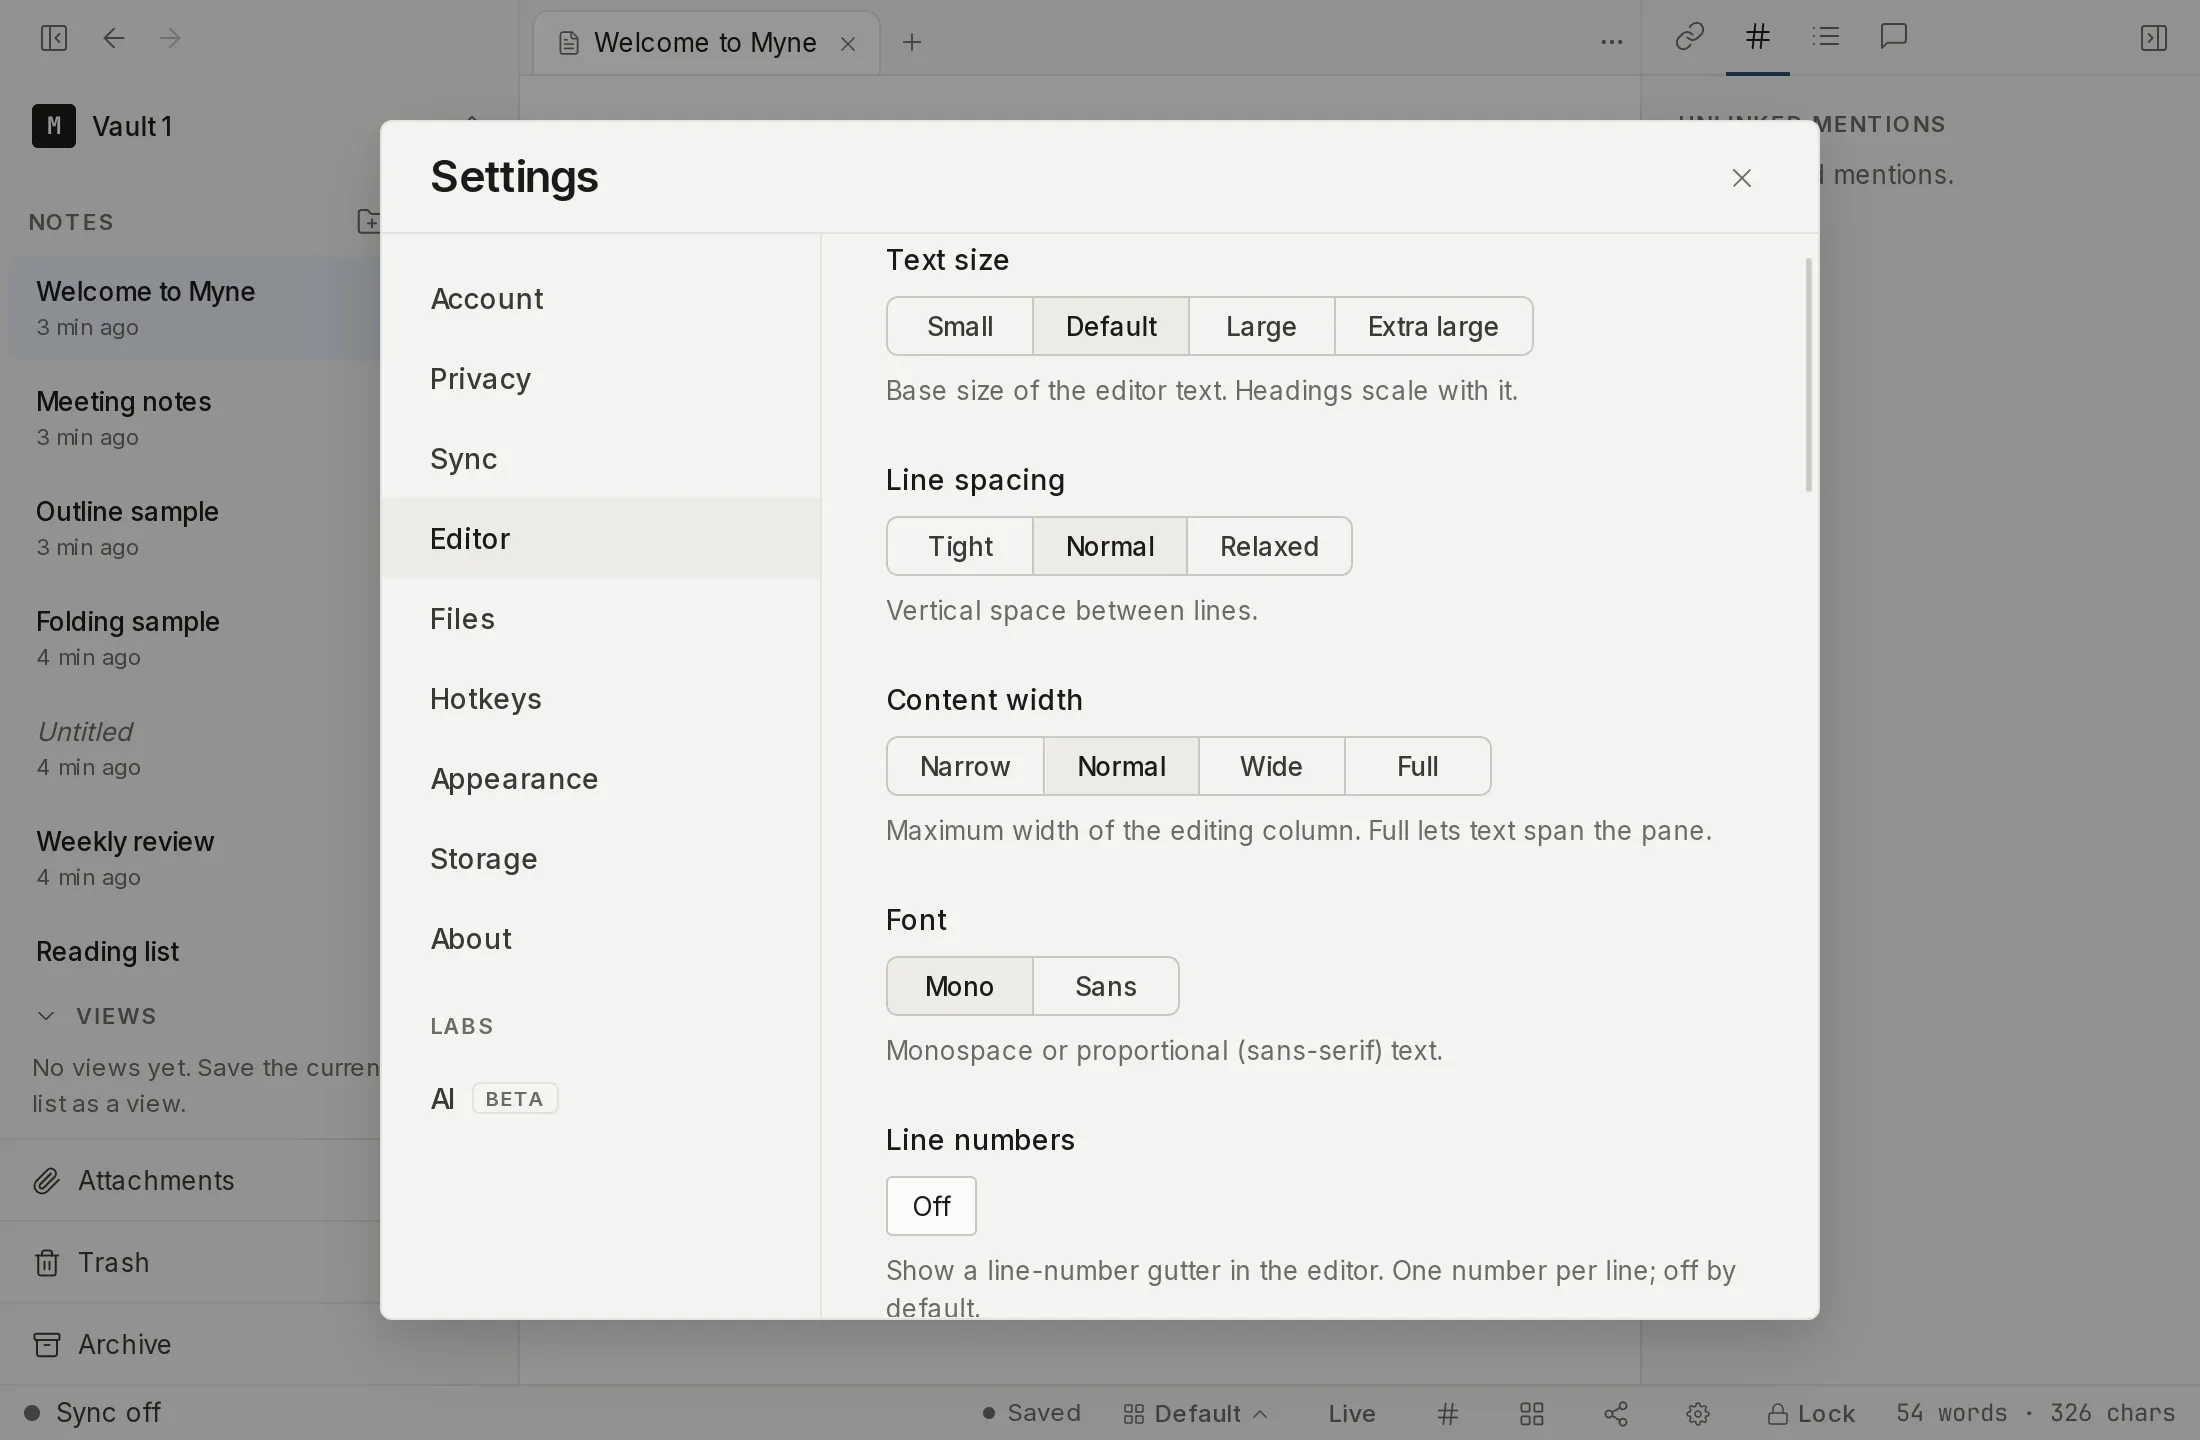Click the paperclip Attachments icon

point(46,1181)
